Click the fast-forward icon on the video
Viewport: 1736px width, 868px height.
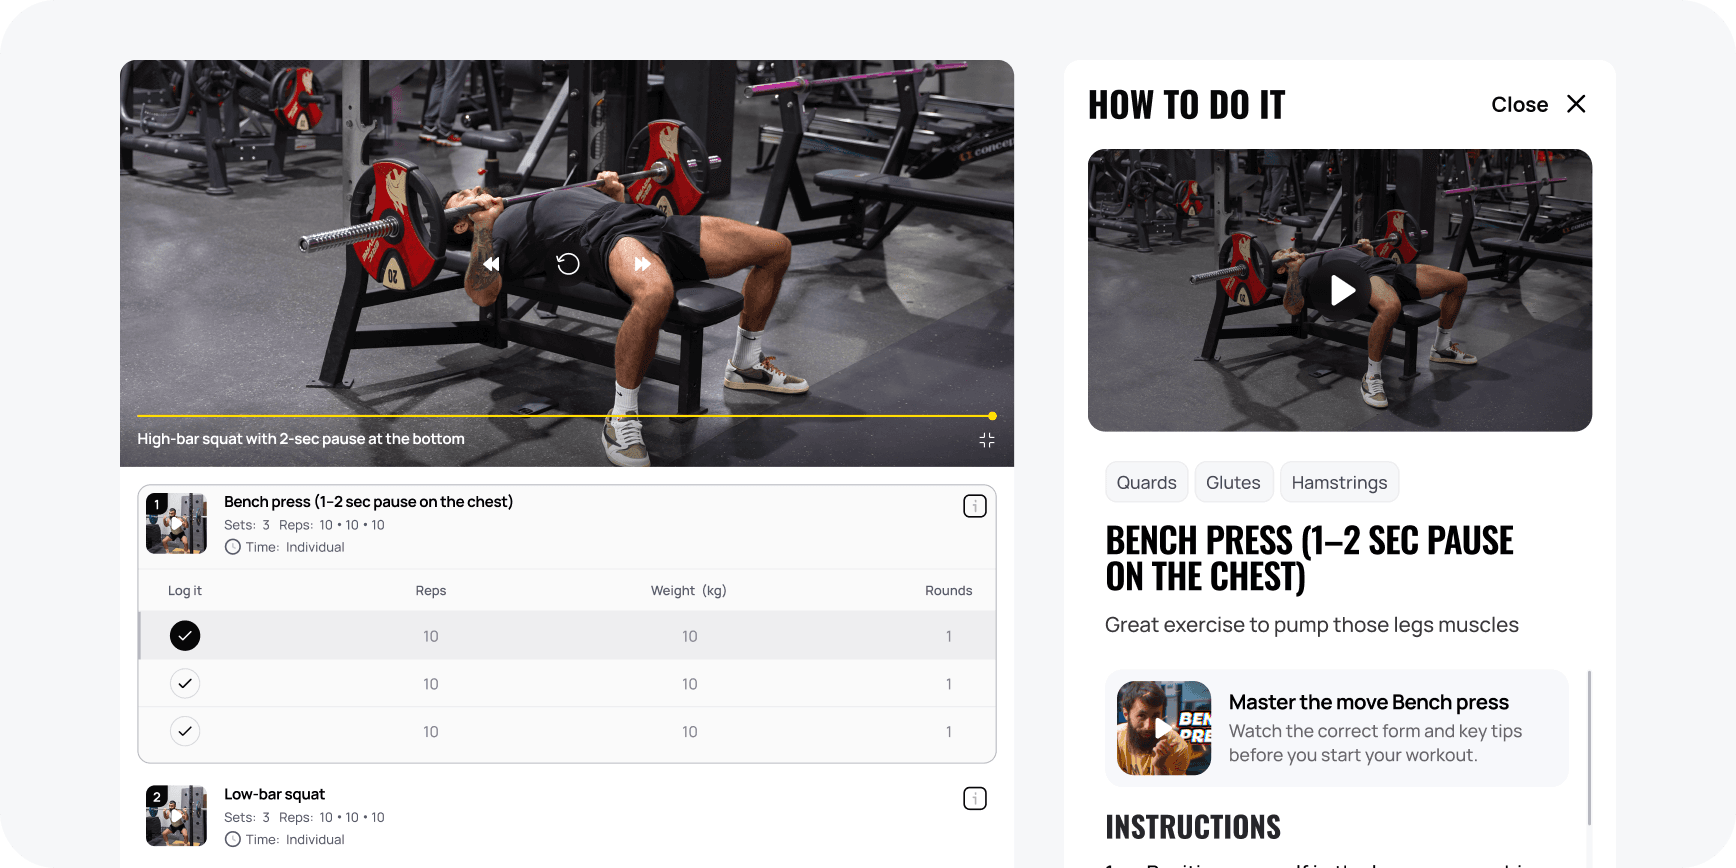(642, 264)
